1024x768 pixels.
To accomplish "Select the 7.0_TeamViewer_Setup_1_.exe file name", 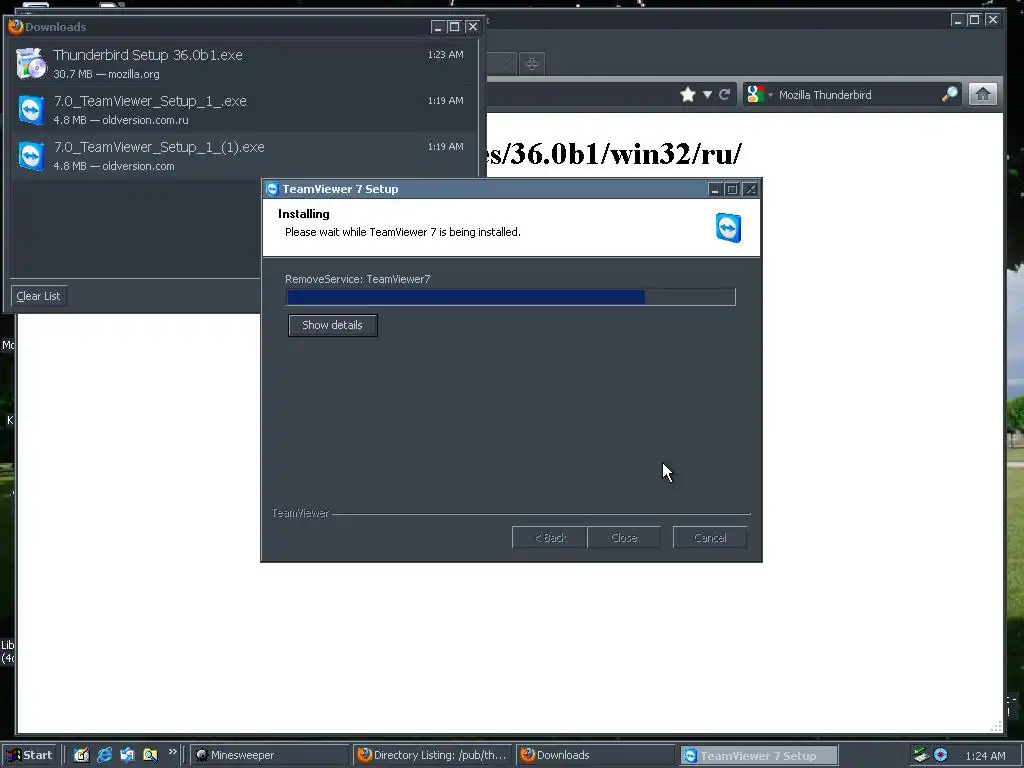I will point(150,101).
